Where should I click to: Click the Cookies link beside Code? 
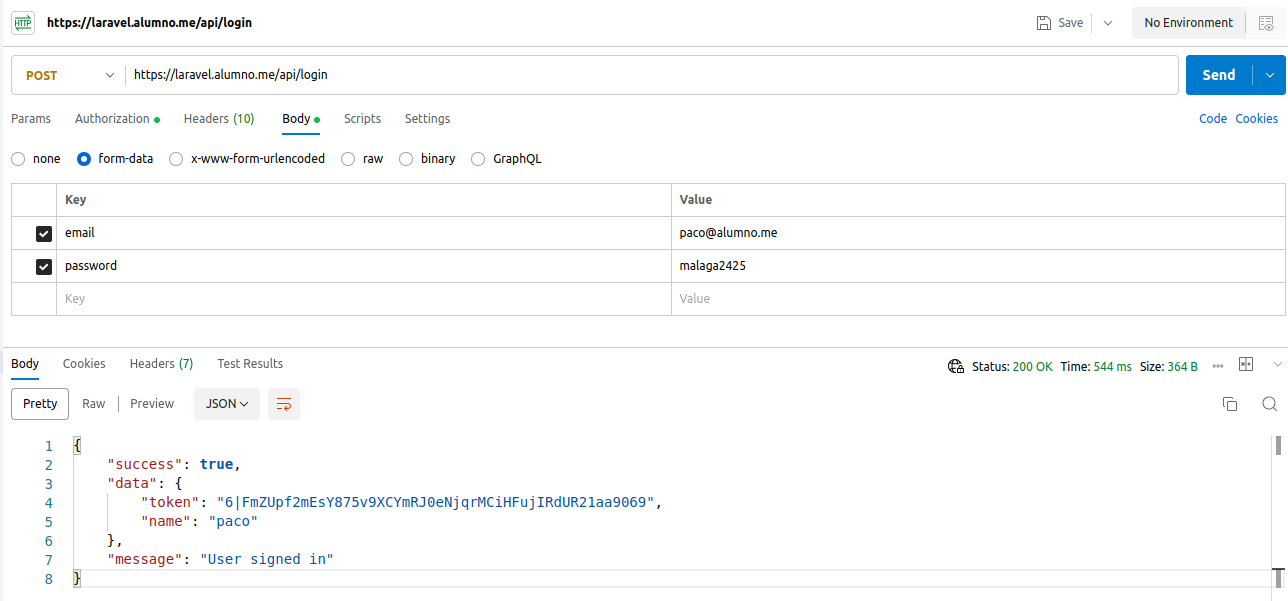(1257, 119)
